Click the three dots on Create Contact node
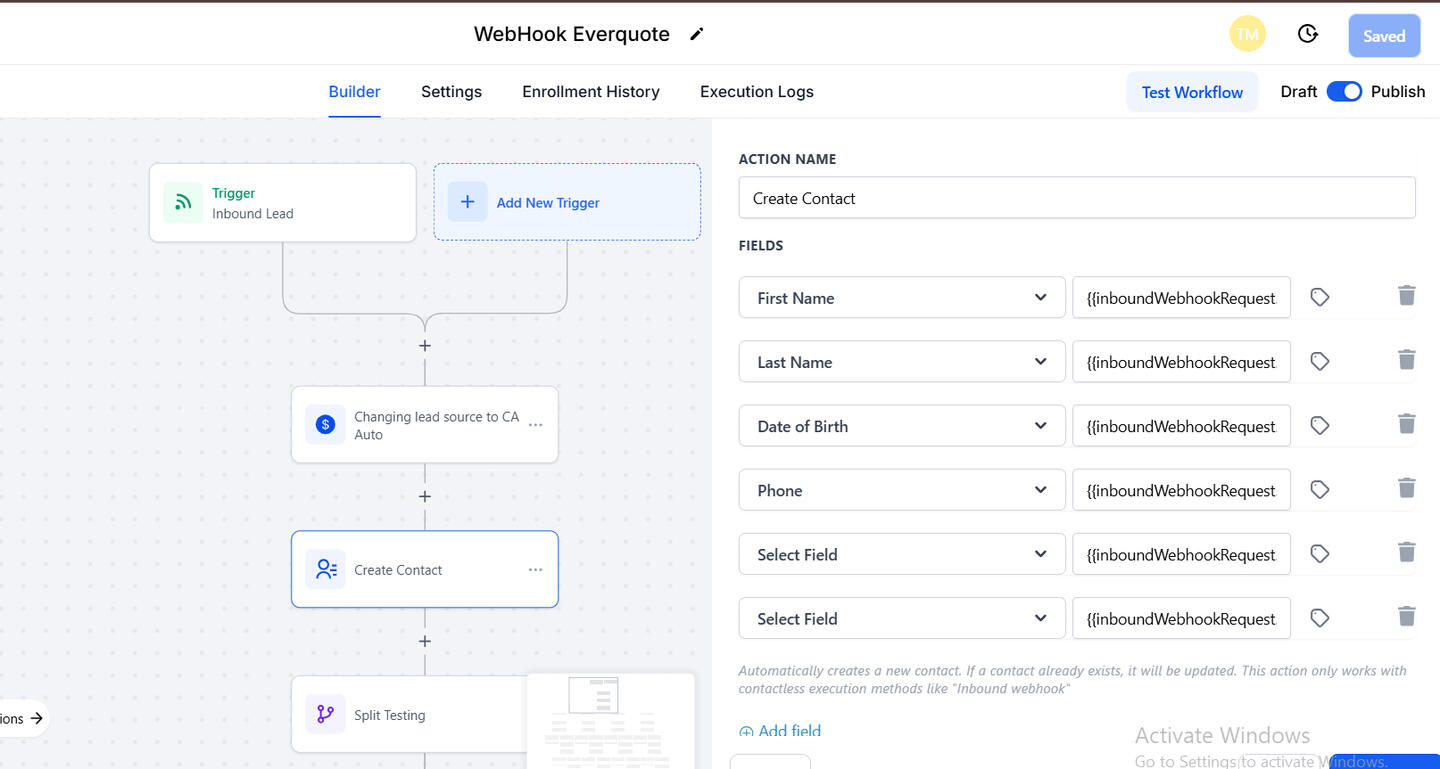Image resolution: width=1440 pixels, height=769 pixels. tap(535, 570)
